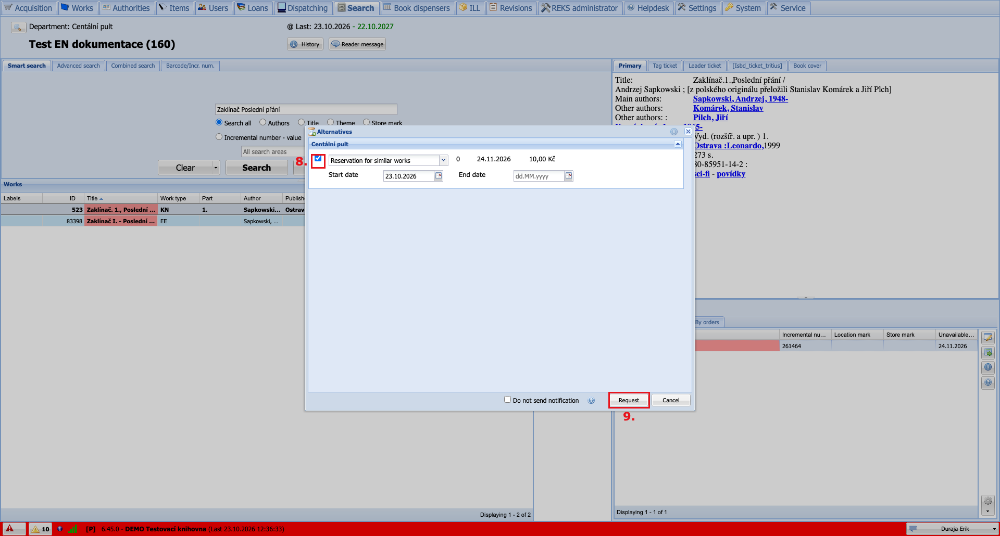This screenshot has width=1000, height=536.
Task: Click the Request button
Action: tap(629, 400)
